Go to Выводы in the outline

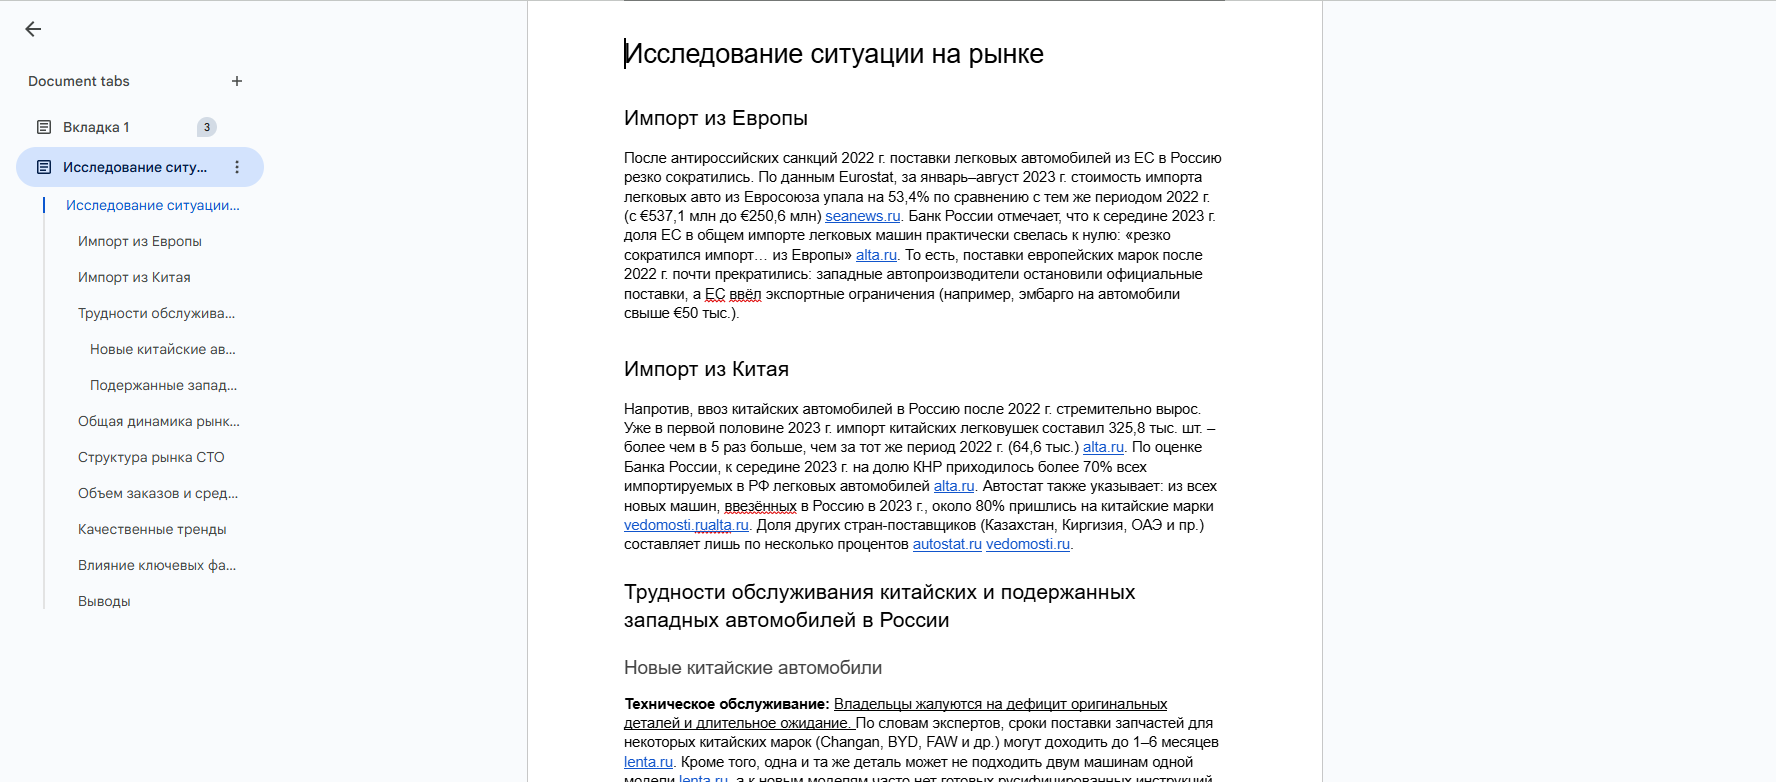[x=104, y=601]
